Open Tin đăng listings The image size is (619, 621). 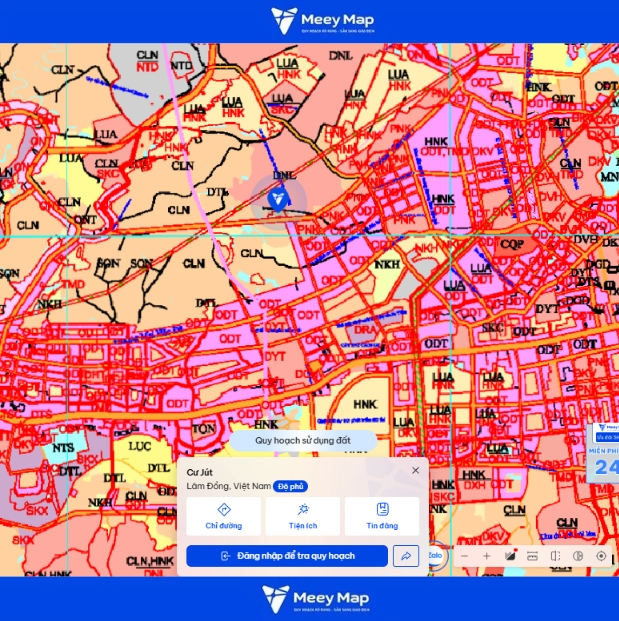click(382, 516)
